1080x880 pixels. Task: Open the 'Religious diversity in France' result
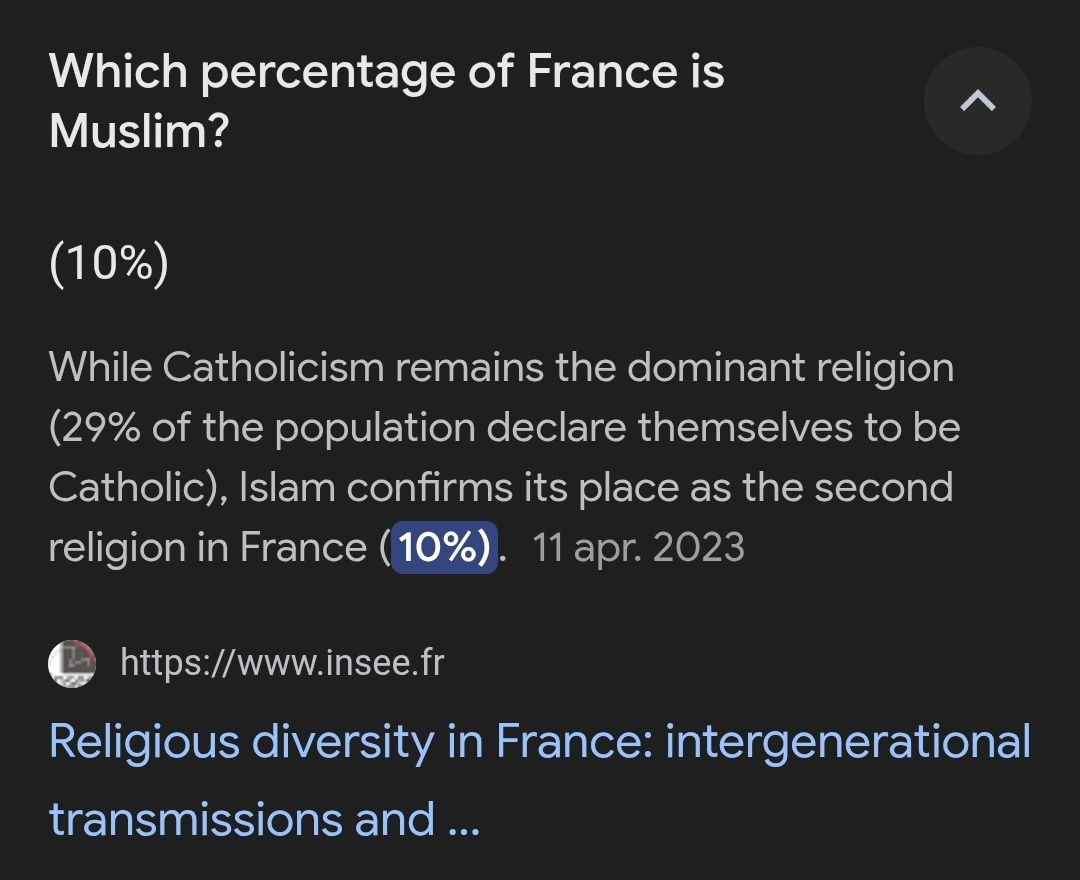[x=539, y=780]
